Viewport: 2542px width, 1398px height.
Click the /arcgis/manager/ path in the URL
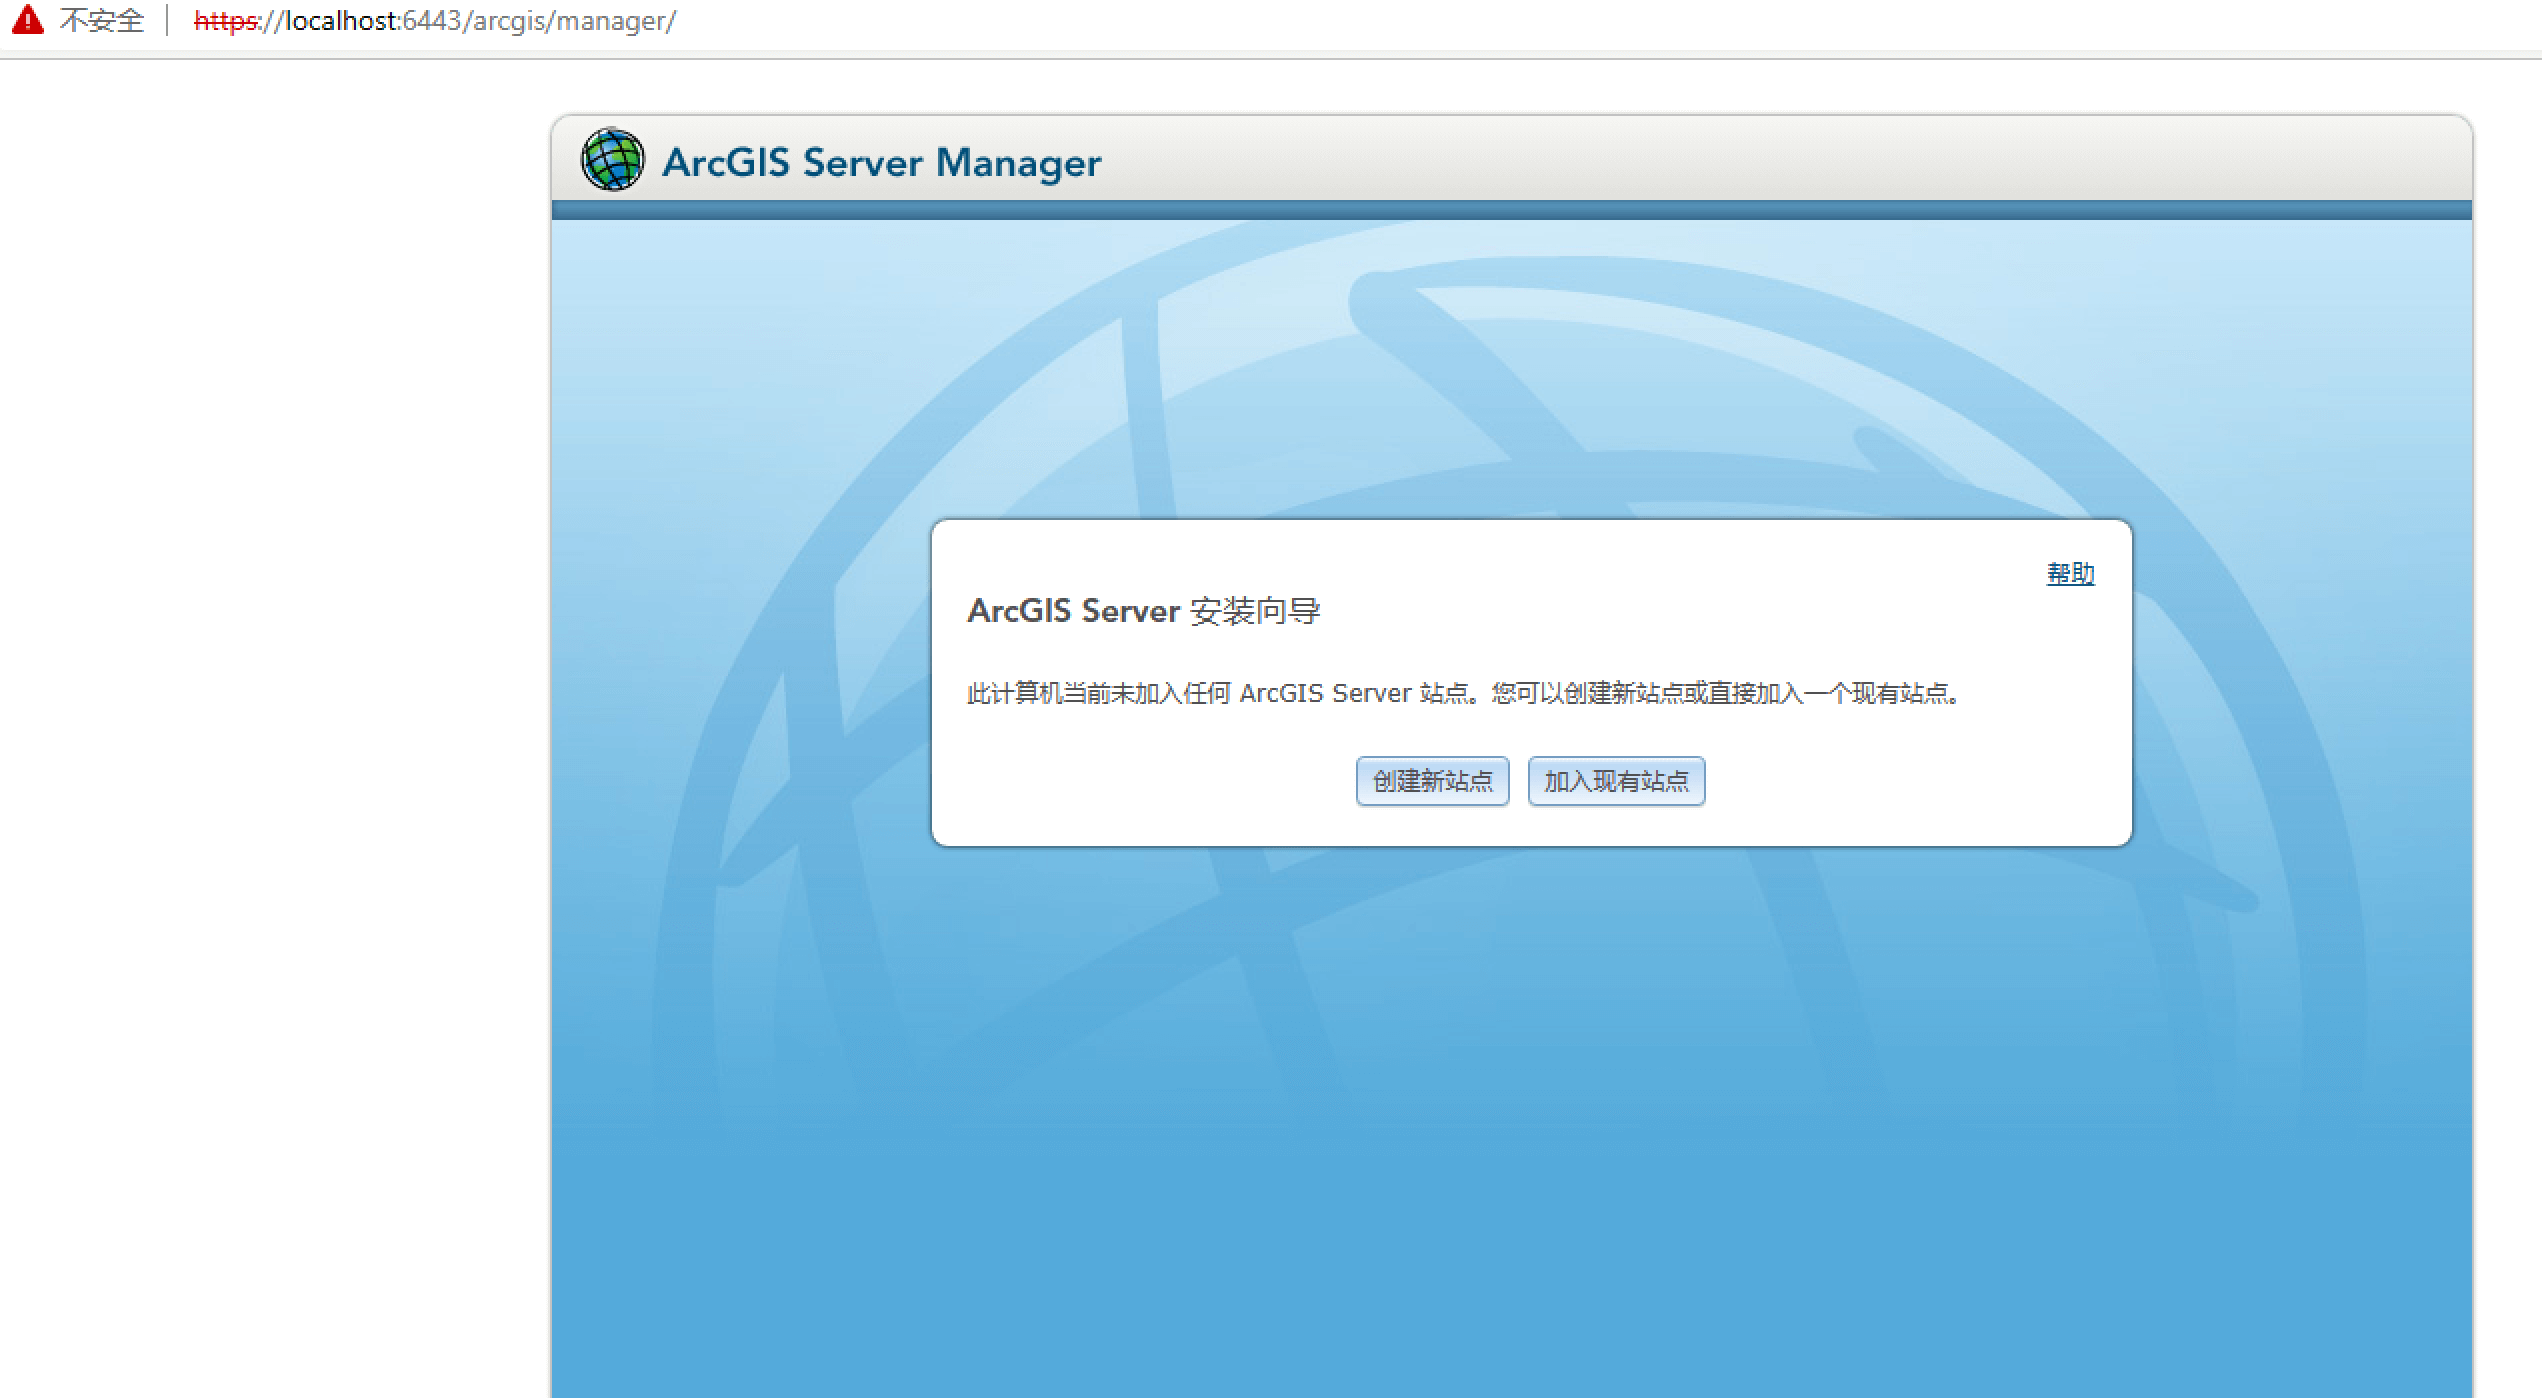point(569,21)
